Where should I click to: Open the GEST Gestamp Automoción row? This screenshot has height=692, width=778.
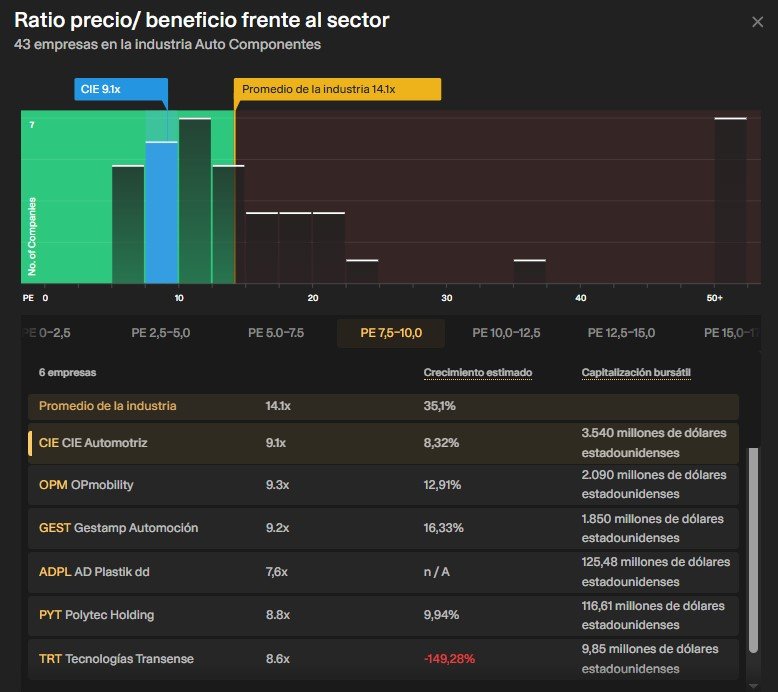(383, 528)
